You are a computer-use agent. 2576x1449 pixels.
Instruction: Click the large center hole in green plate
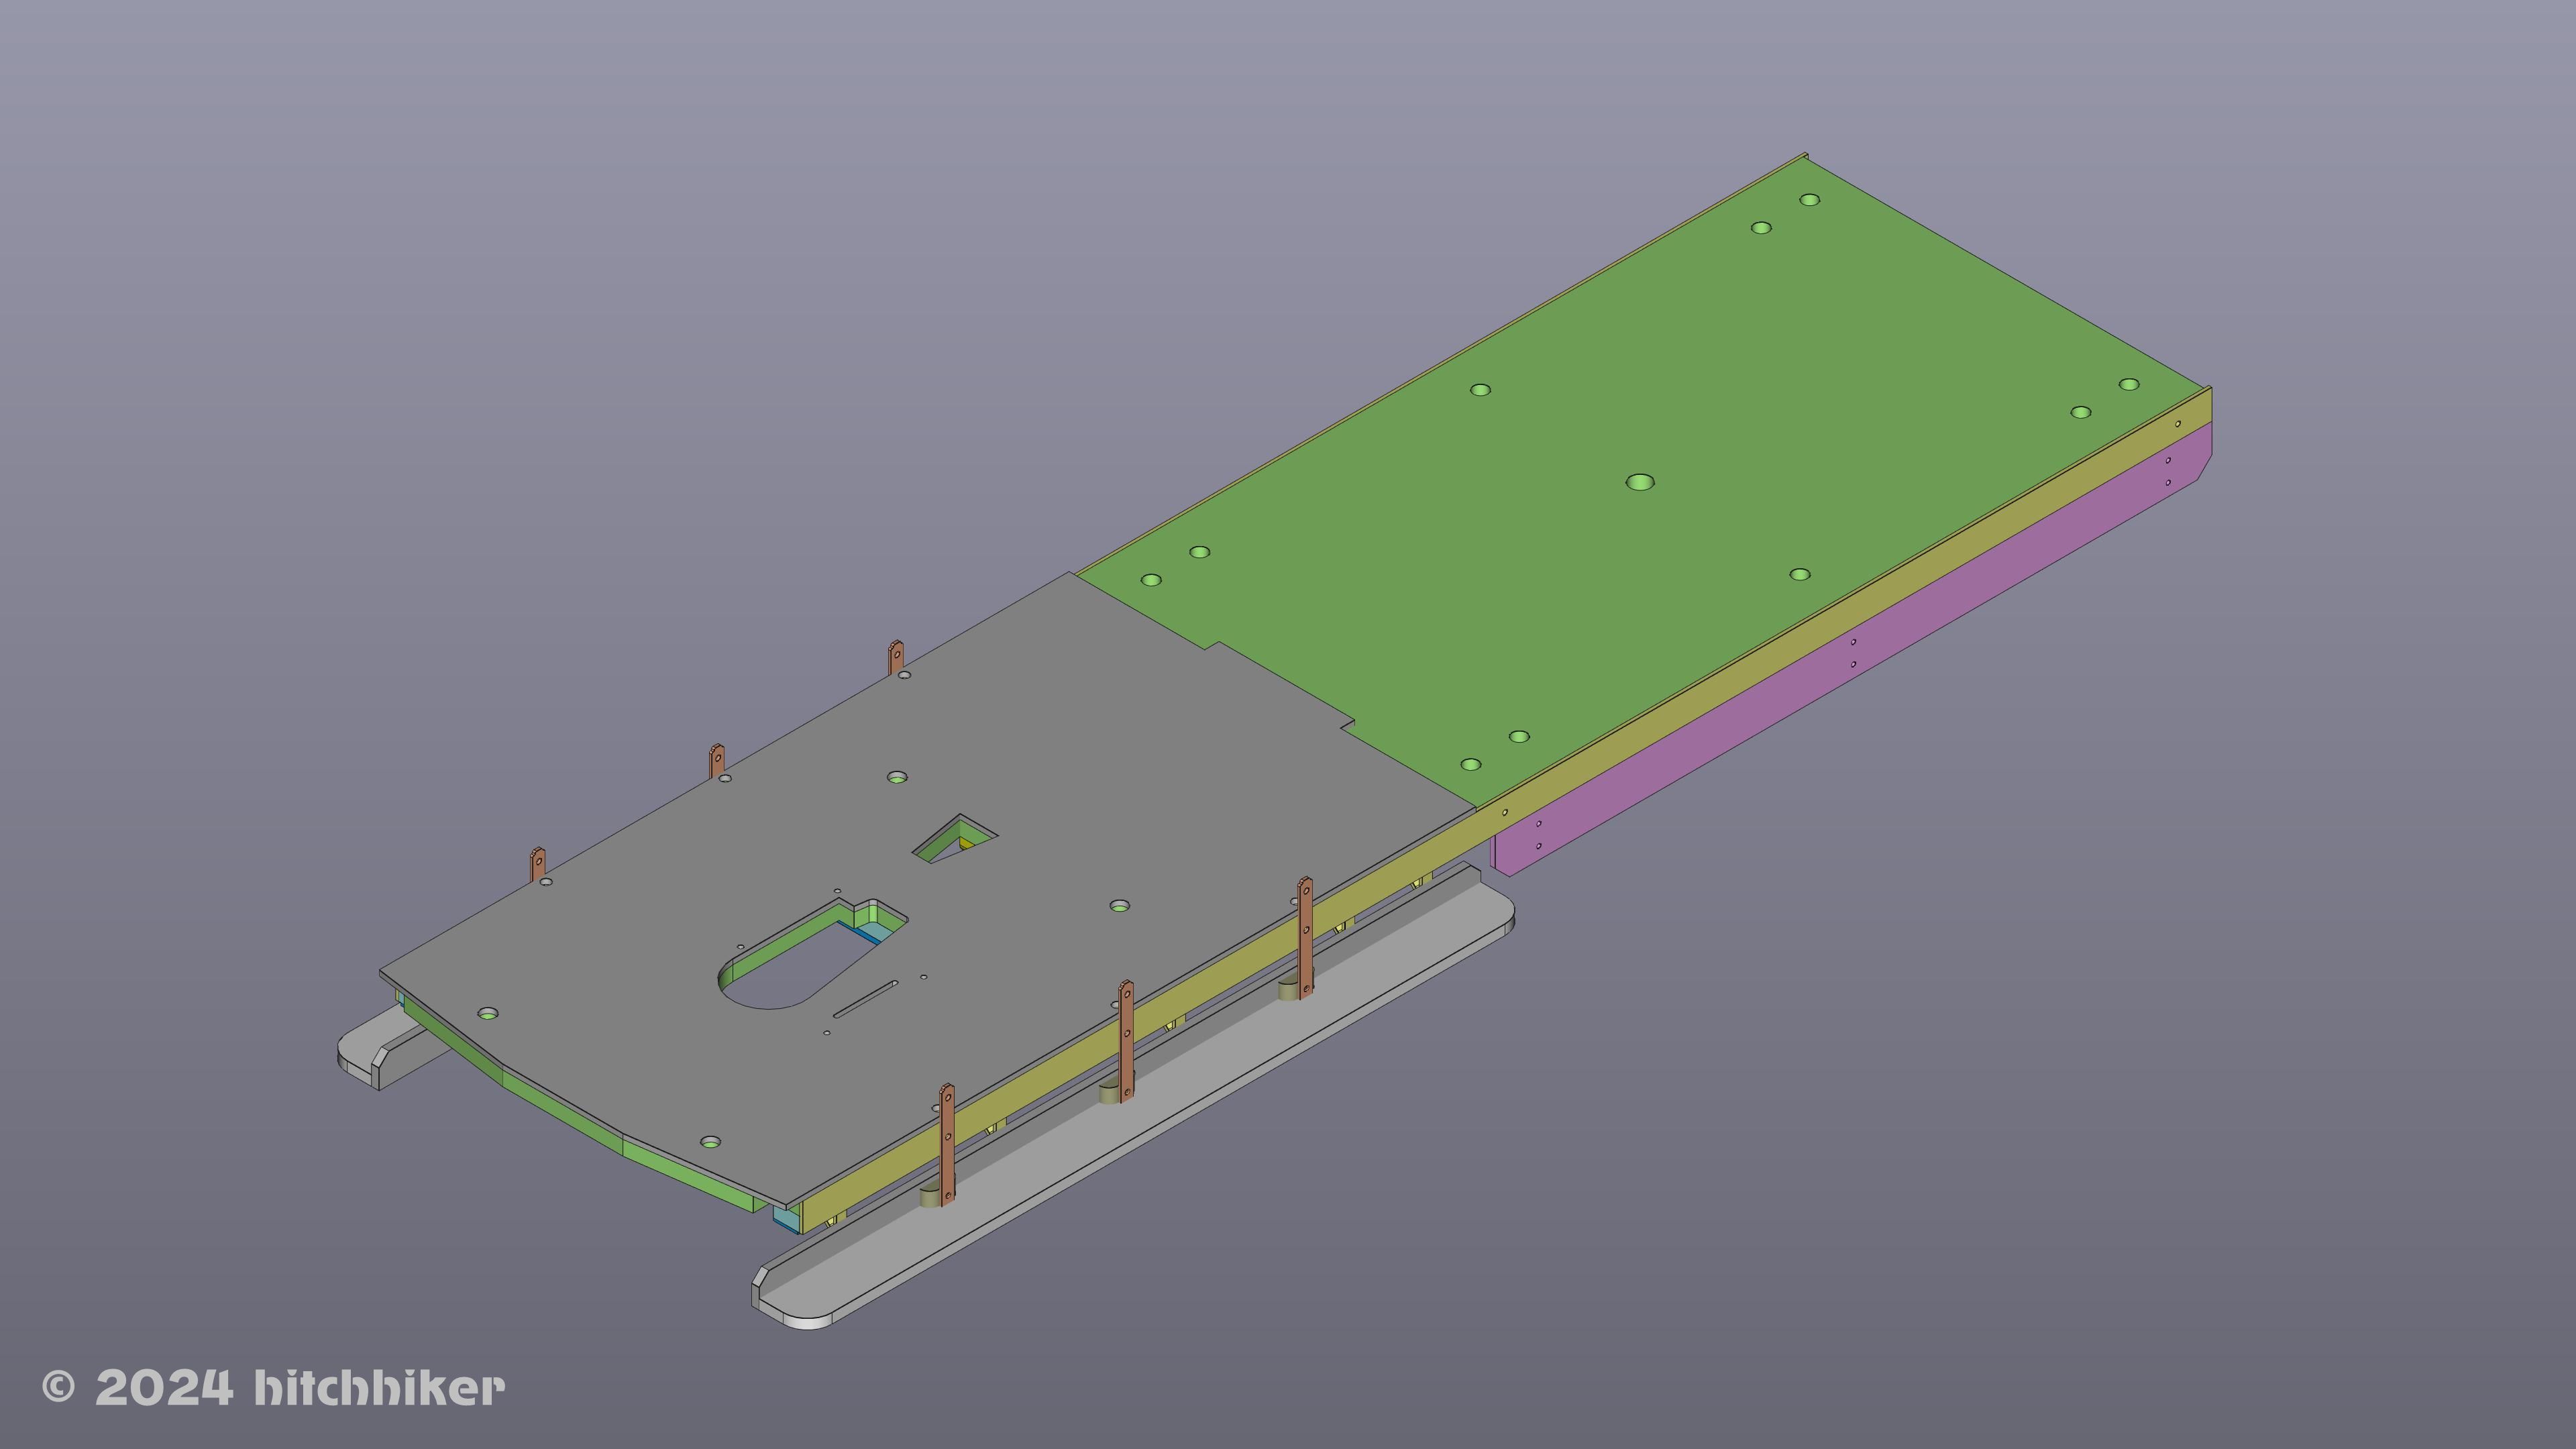coord(1640,482)
